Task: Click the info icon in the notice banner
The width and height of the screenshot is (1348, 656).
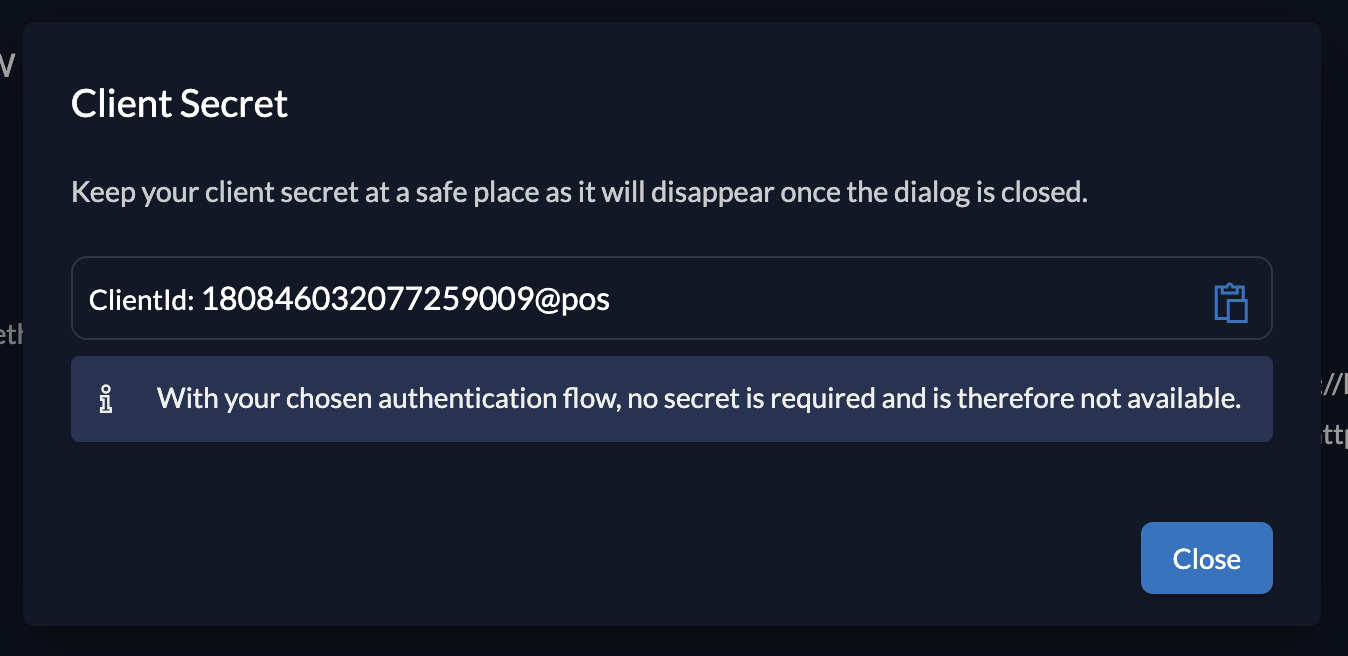Action: [x=107, y=399]
